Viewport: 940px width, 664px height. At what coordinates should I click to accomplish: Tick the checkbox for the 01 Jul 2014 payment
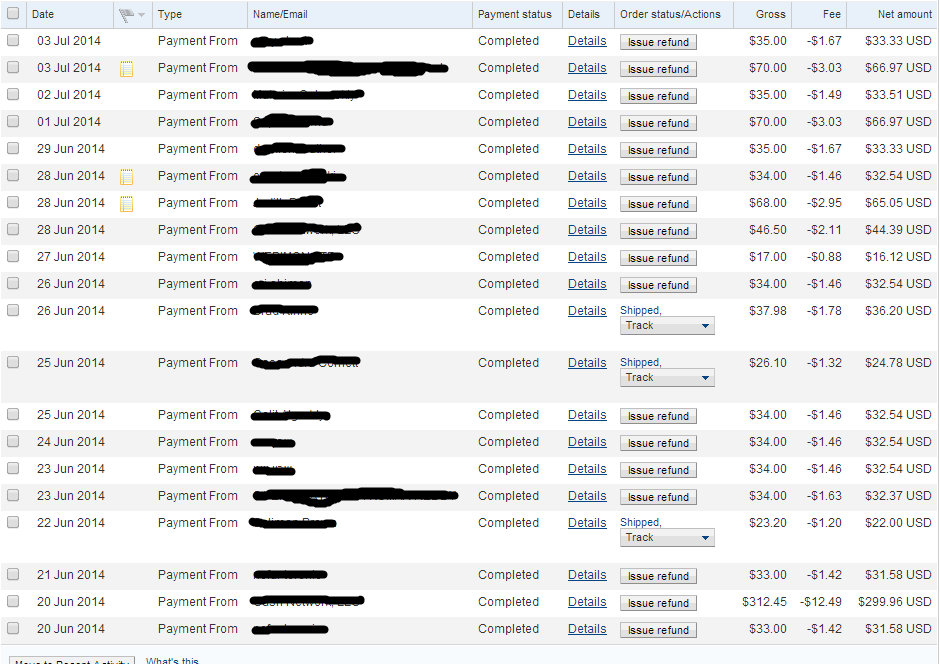point(13,121)
